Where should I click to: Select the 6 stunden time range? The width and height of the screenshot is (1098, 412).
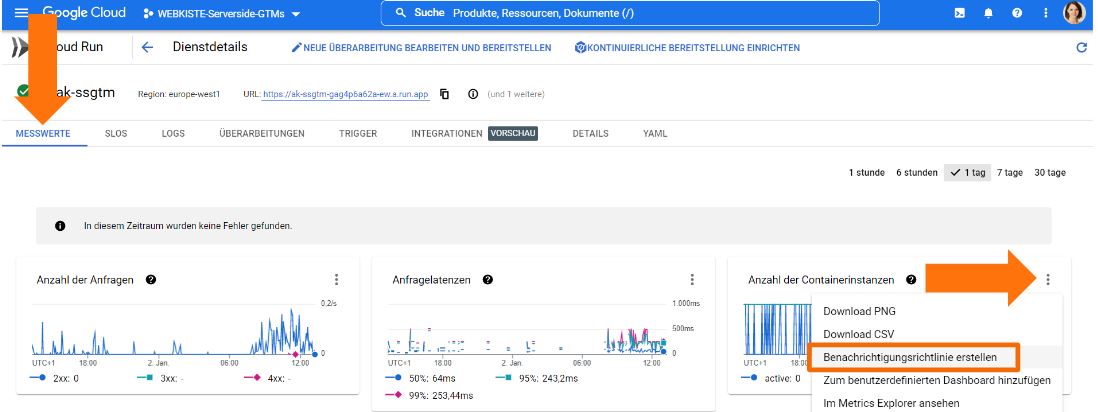pyautogui.click(x=917, y=172)
